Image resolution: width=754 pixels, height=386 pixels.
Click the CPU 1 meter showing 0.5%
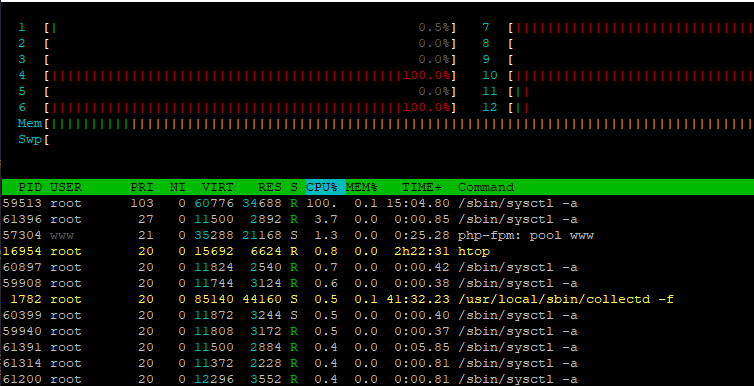click(237, 27)
